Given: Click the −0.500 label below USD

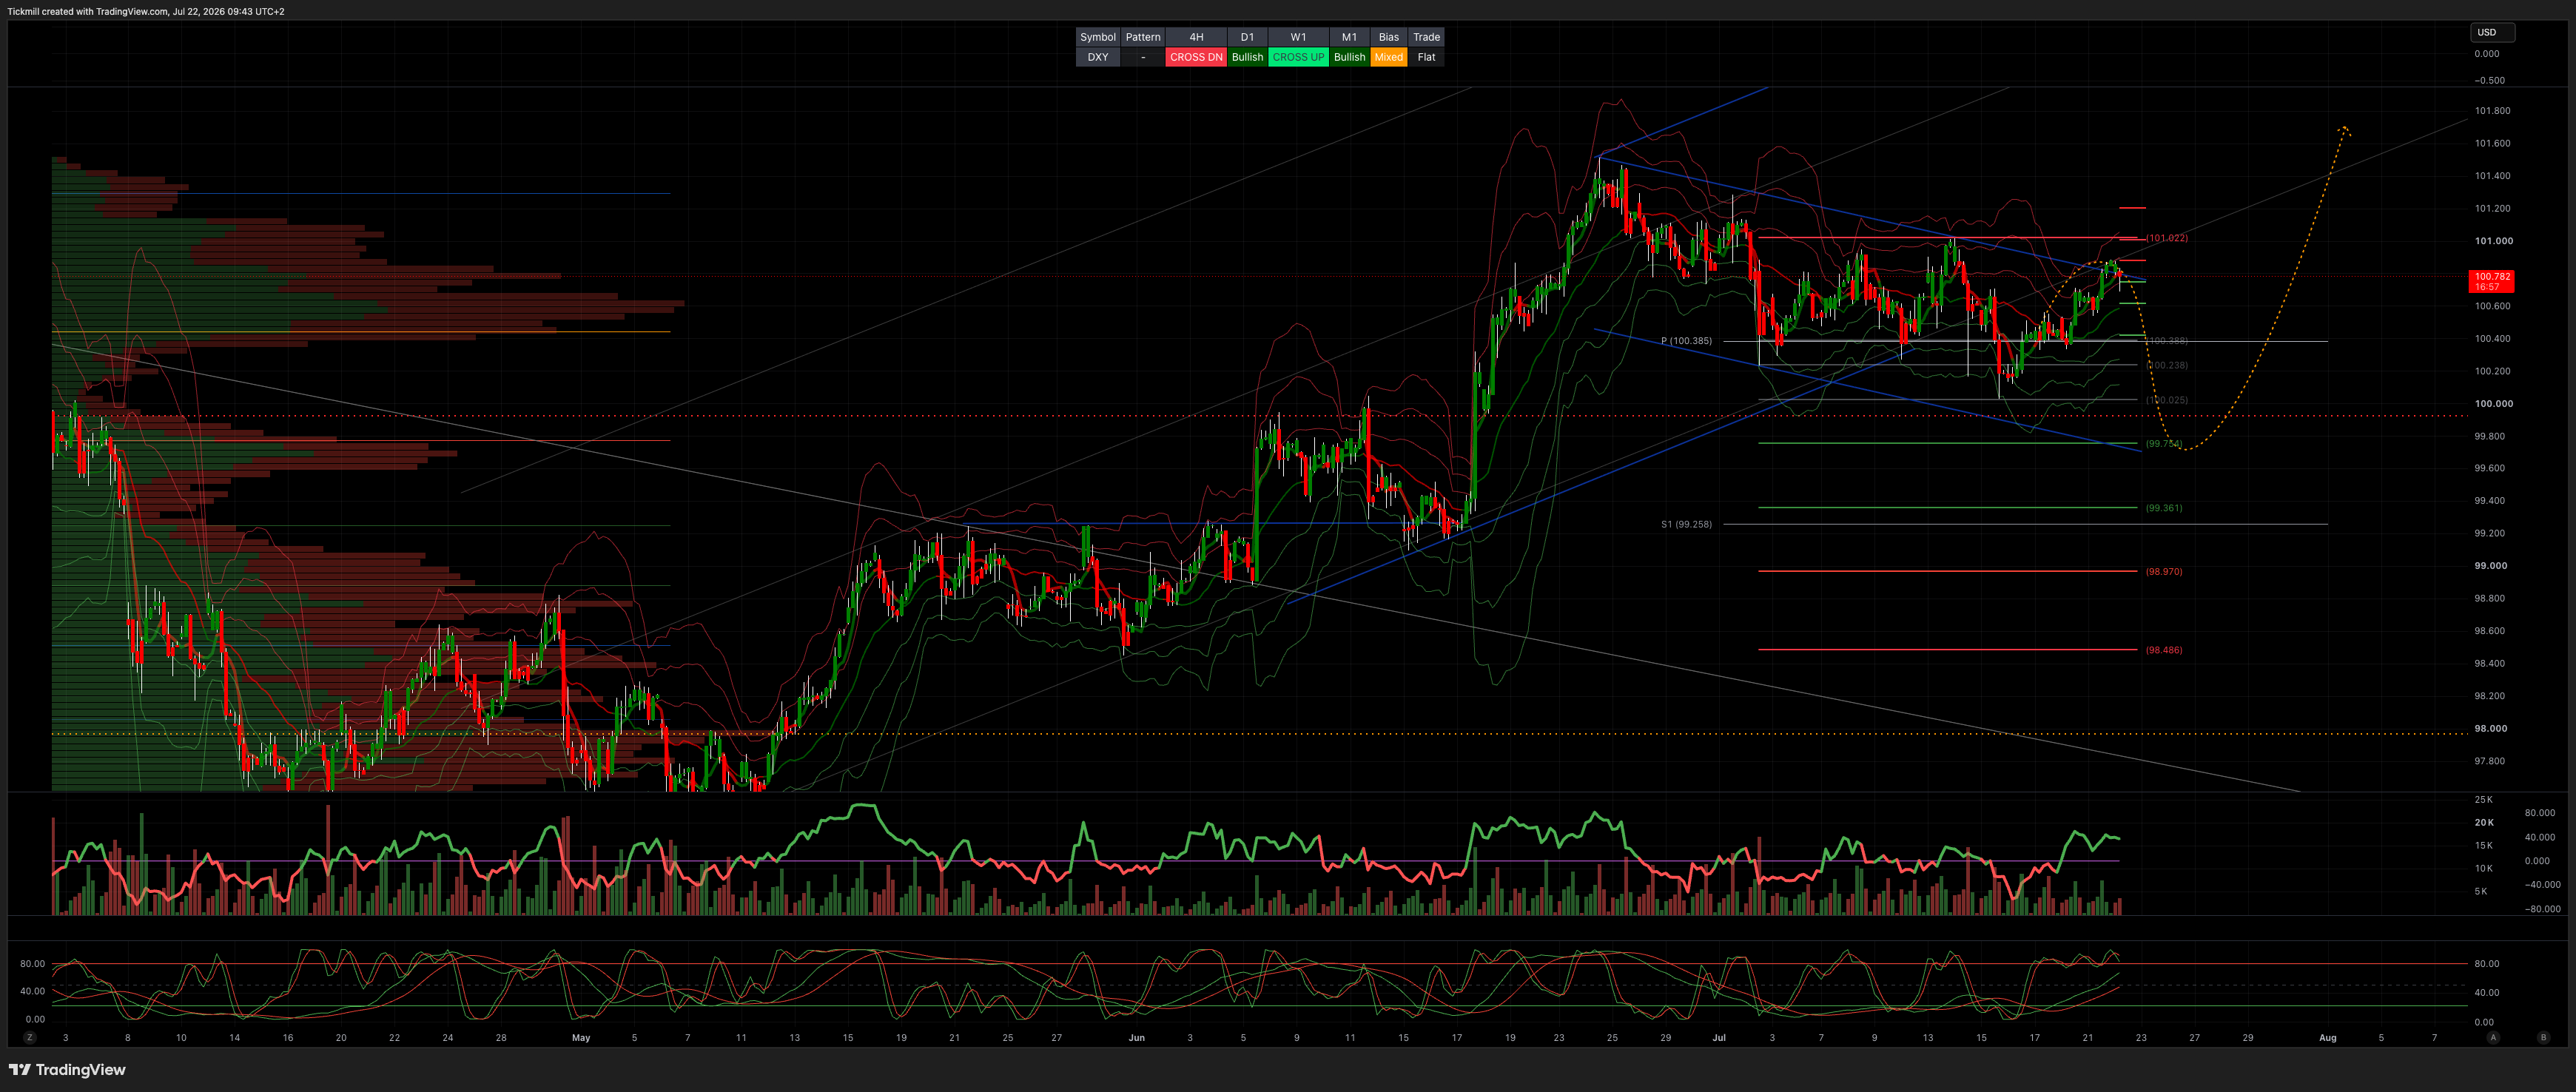Looking at the screenshot, I should point(2489,80).
